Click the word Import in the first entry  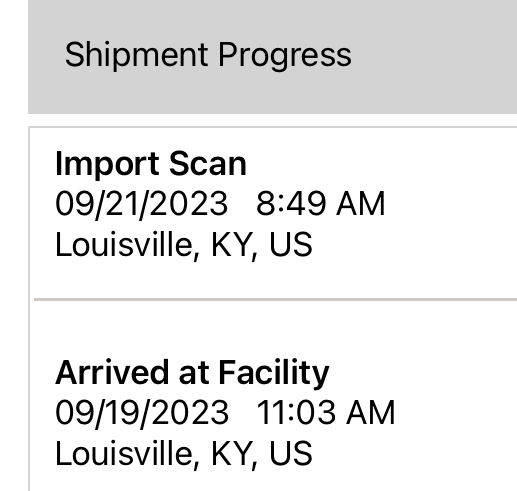pyautogui.click(x=107, y=164)
